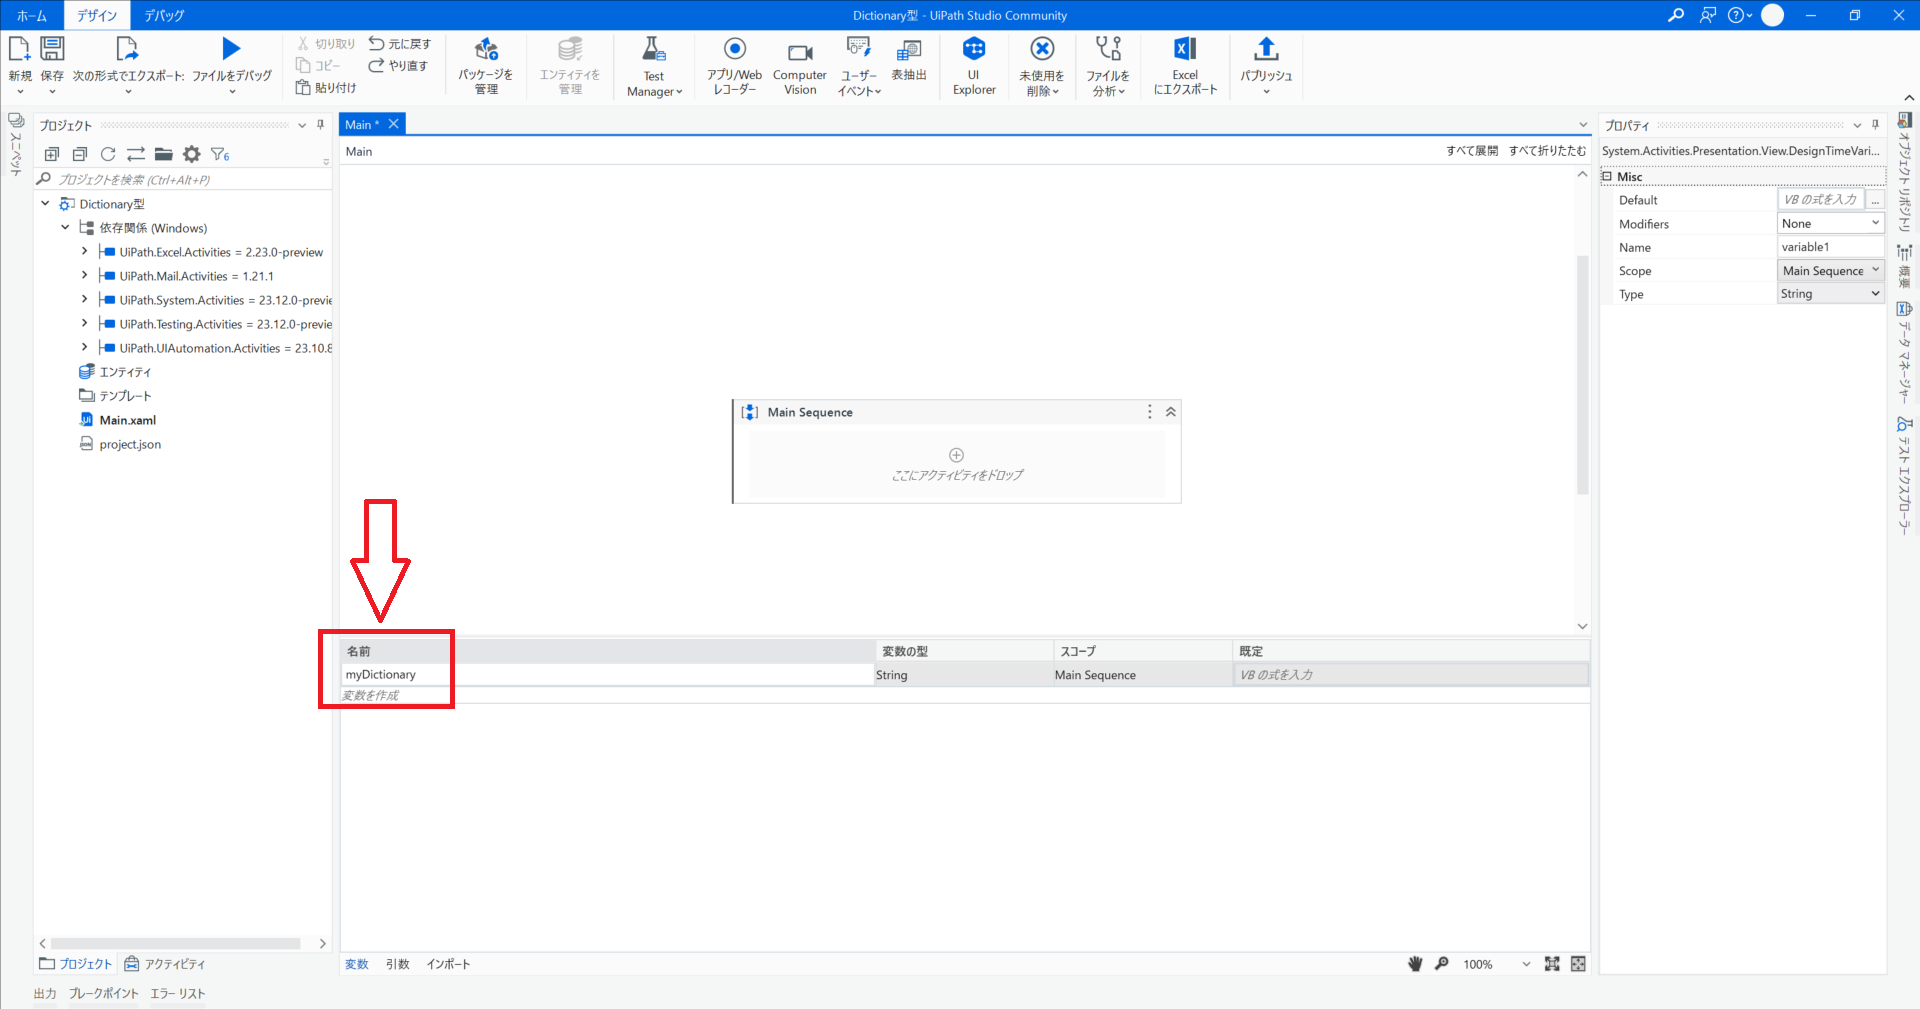Open 出力 (Output) panel tab
1920x1009 pixels.
click(45, 993)
